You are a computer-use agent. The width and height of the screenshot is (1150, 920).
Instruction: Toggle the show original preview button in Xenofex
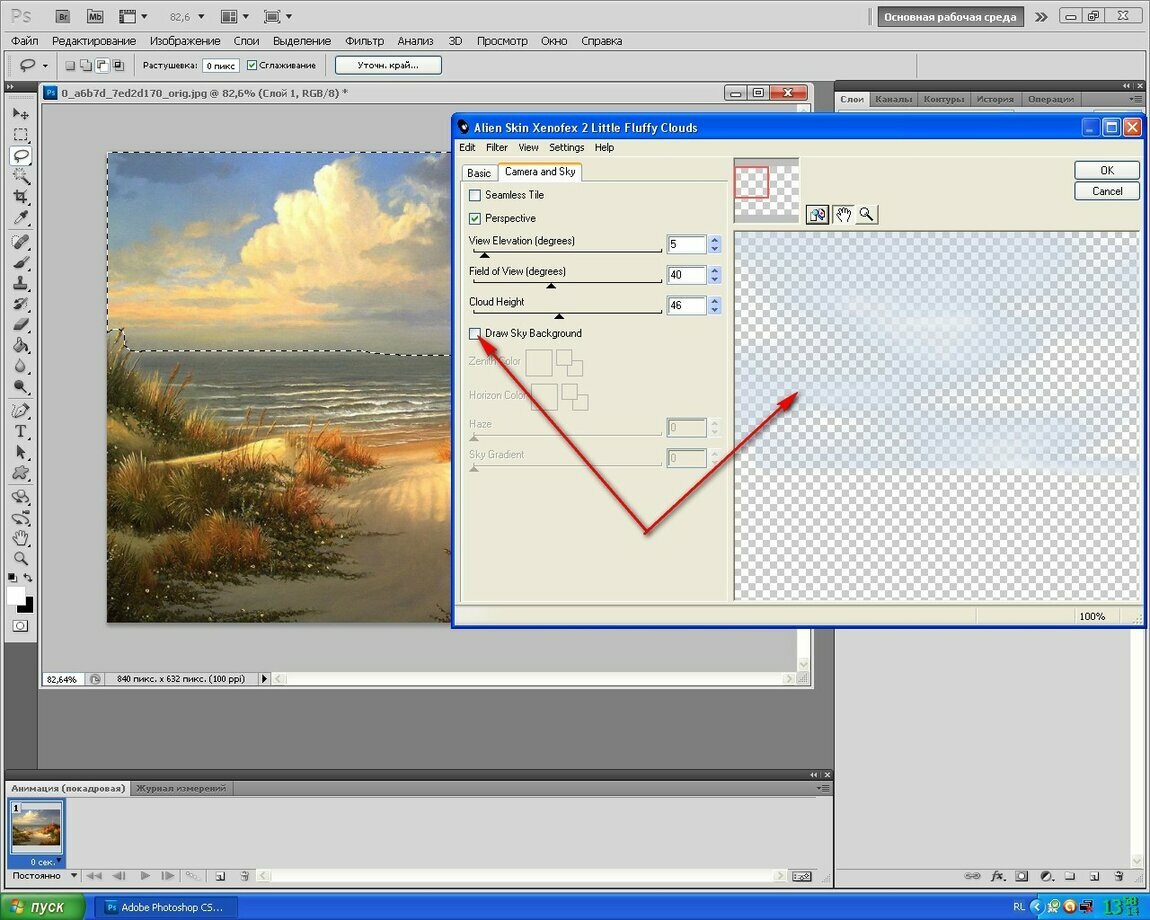(817, 214)
